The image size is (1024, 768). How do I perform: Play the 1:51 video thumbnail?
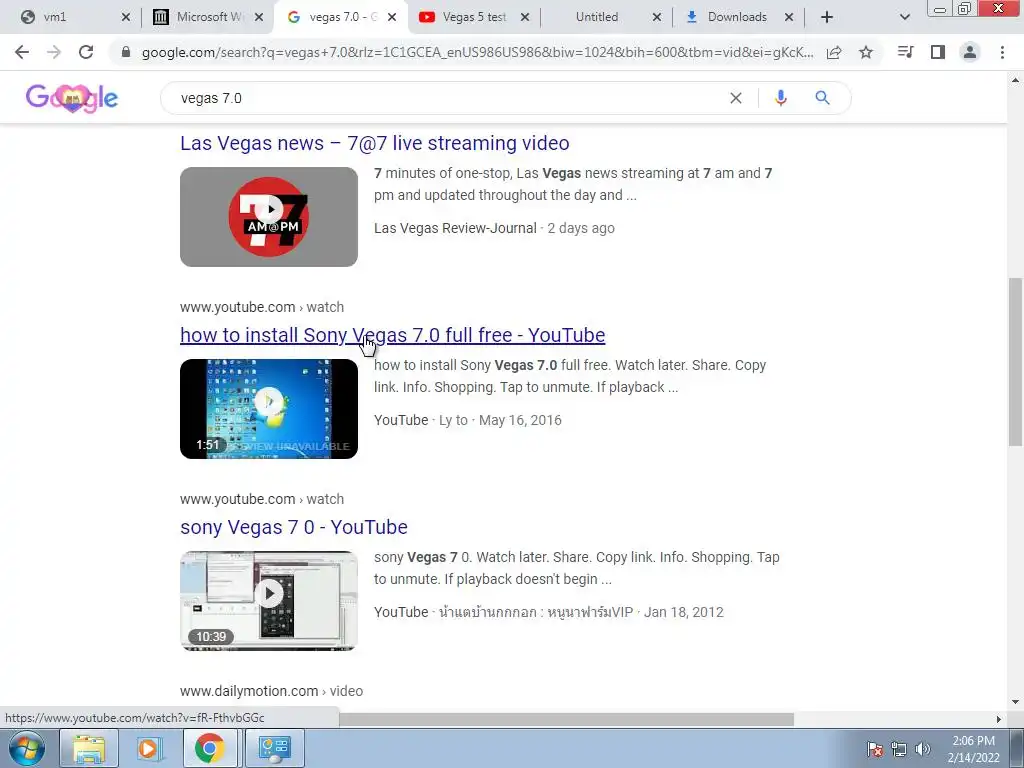tap(269, 409)
